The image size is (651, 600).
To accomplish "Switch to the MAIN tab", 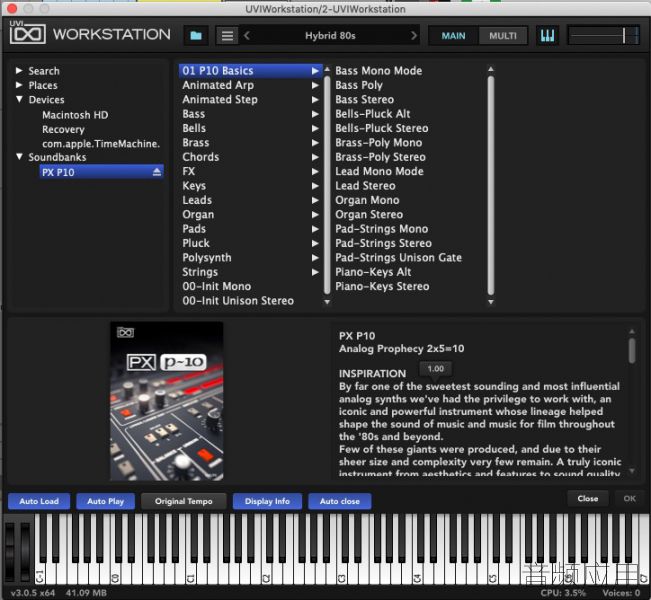I will coord(453,36).
